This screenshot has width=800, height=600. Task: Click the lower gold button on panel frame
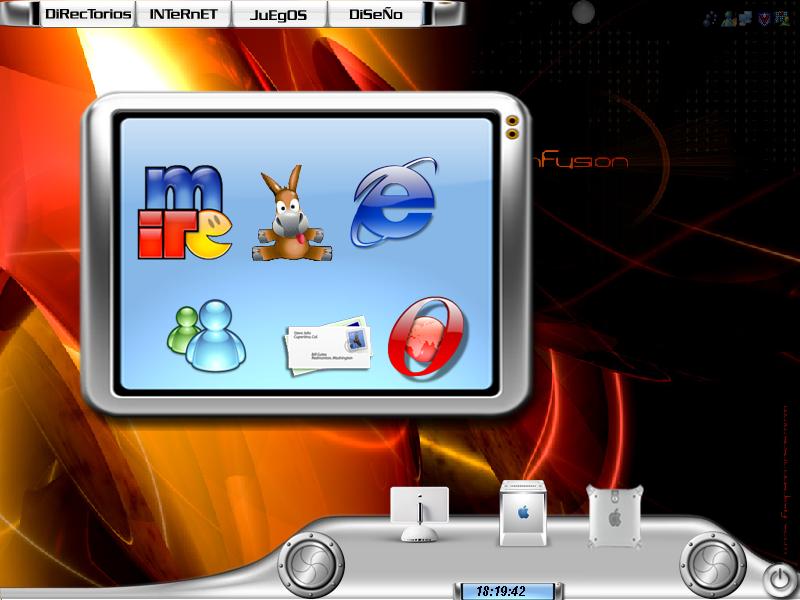[x=512, y=134]
